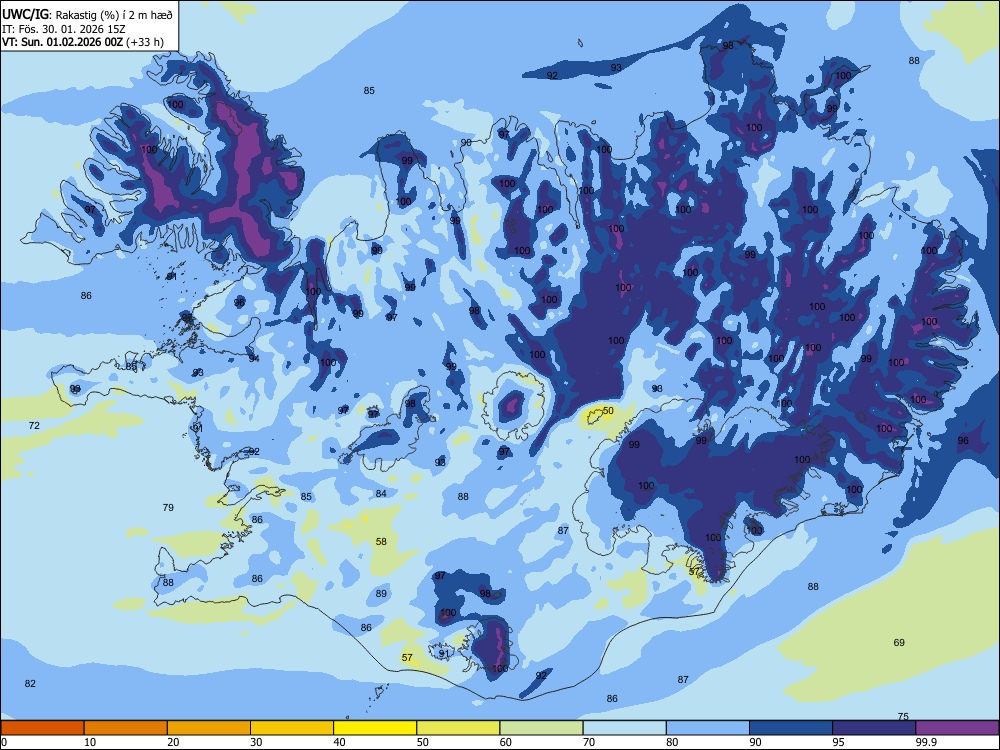Click the legend scale label '10'
The width and height of the screenshot is (1000, 750).
pos(90,742)
